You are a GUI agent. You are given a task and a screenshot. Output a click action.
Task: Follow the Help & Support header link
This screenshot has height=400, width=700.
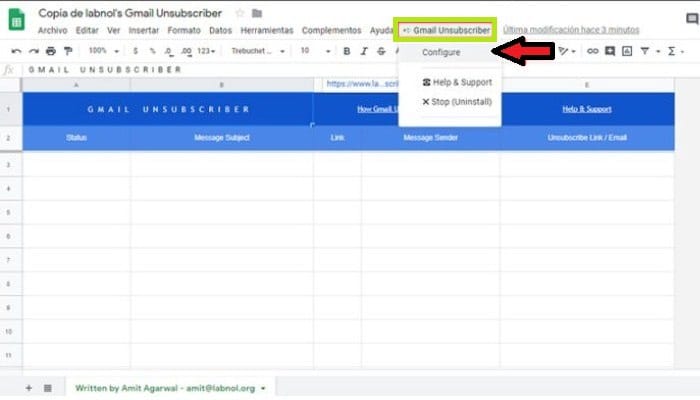[x=587, y=109]
